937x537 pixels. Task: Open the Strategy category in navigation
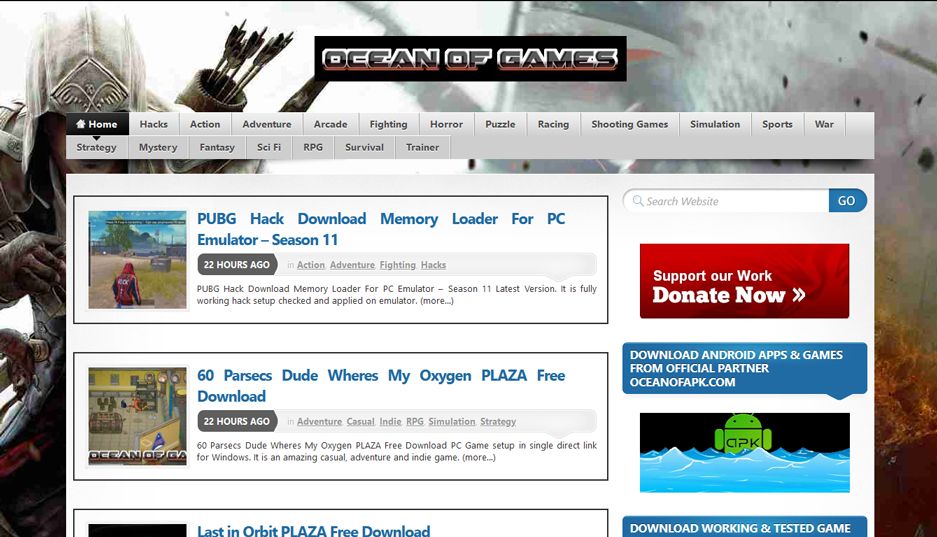pyautogui.click(x=97, y=147)
